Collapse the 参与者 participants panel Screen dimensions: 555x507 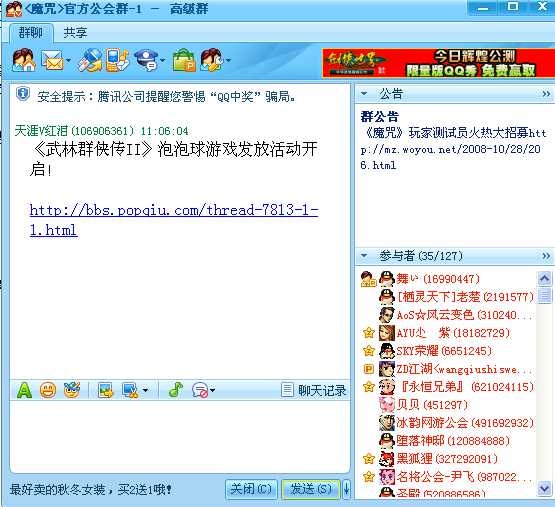[364, 255]
